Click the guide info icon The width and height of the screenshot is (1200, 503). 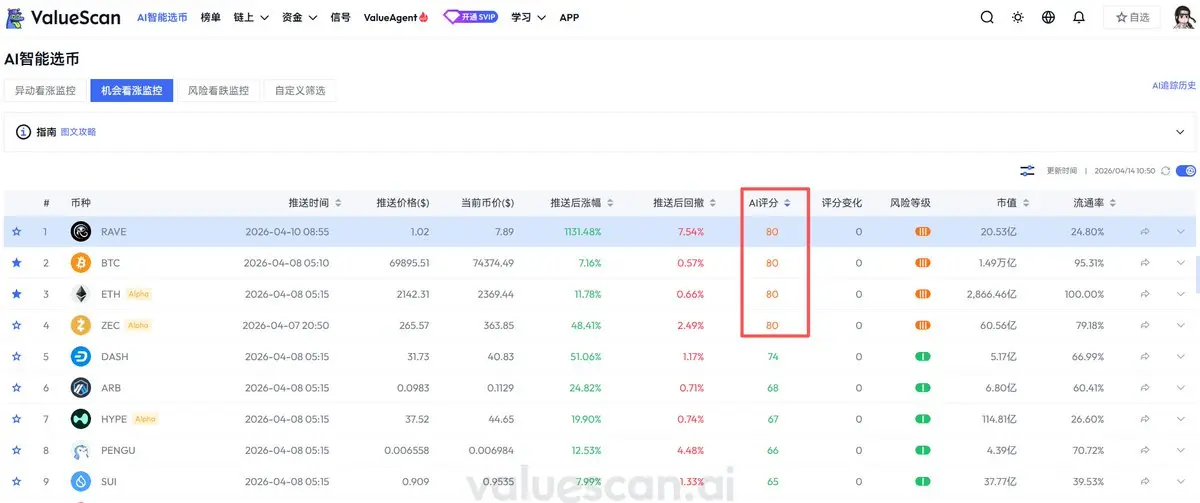tap(23, 131)
